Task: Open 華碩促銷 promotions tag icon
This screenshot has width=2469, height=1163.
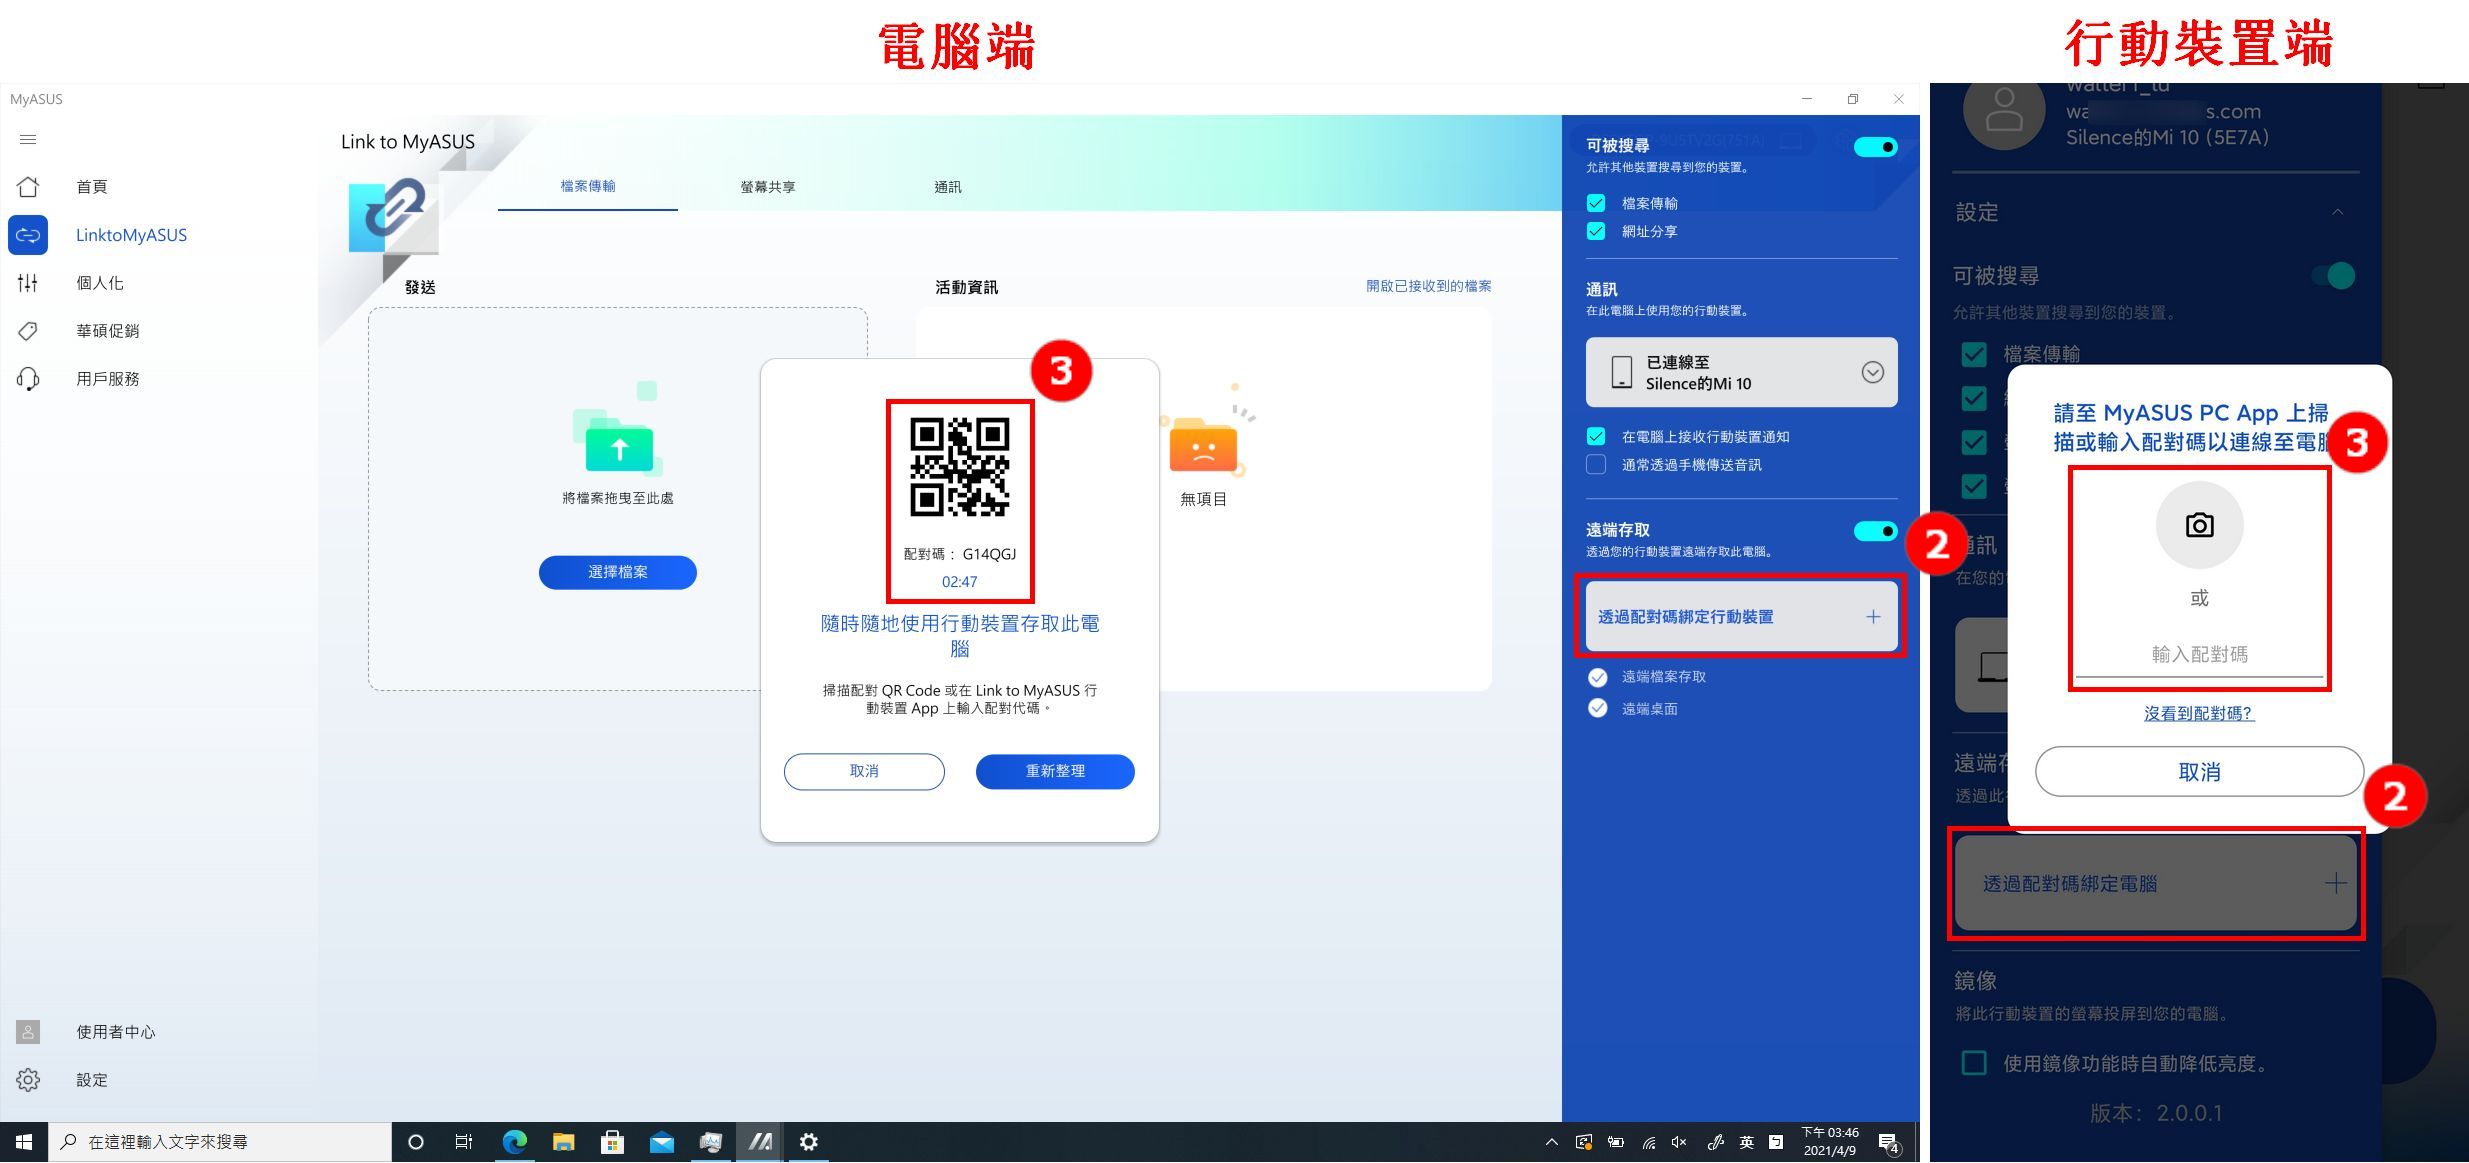Action: (x=28, y=331)
